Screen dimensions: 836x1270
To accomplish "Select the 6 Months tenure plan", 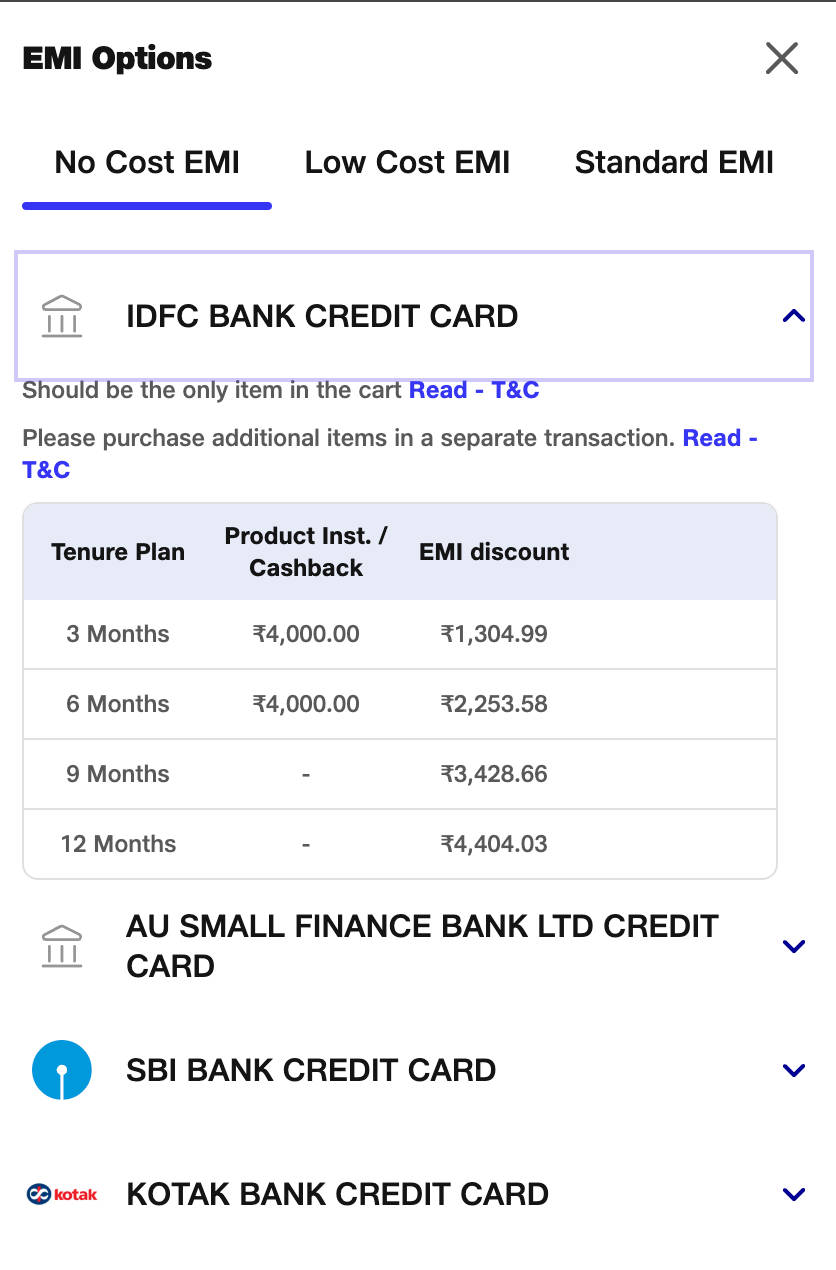I will click(118, 704).
